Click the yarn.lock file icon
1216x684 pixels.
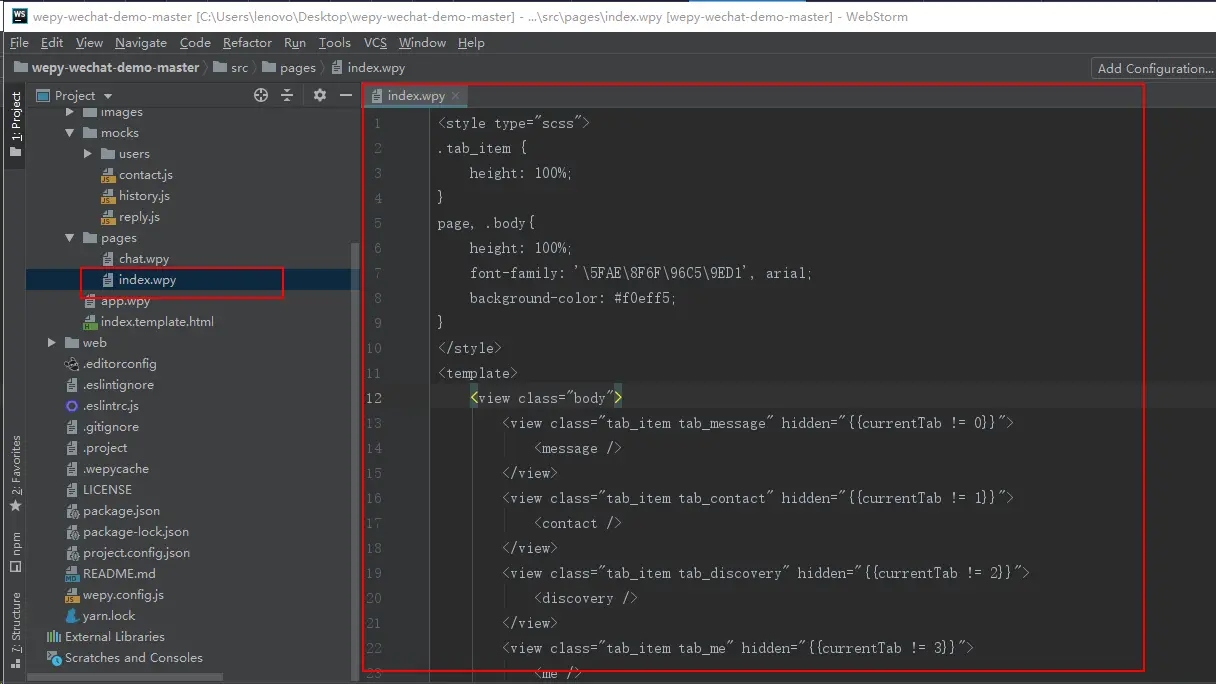tap(72, 616)
